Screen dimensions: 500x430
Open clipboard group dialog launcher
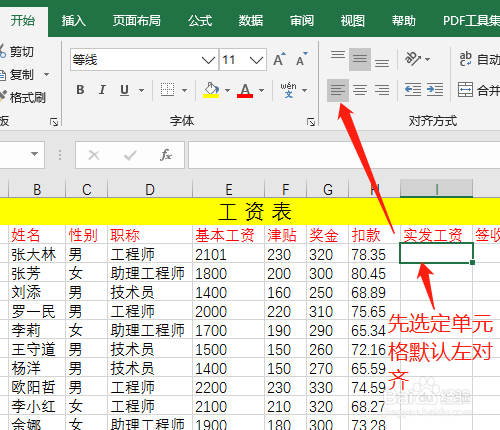point(54,122)
